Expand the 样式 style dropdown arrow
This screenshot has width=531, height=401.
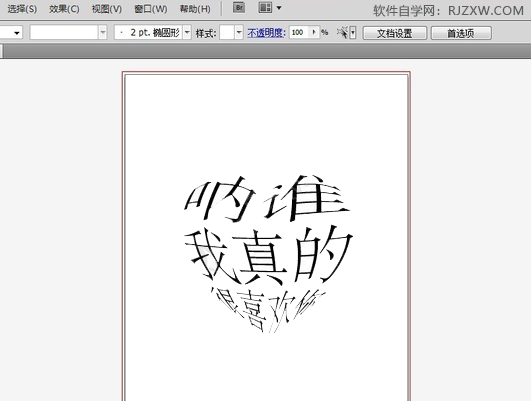coord(239,33)
